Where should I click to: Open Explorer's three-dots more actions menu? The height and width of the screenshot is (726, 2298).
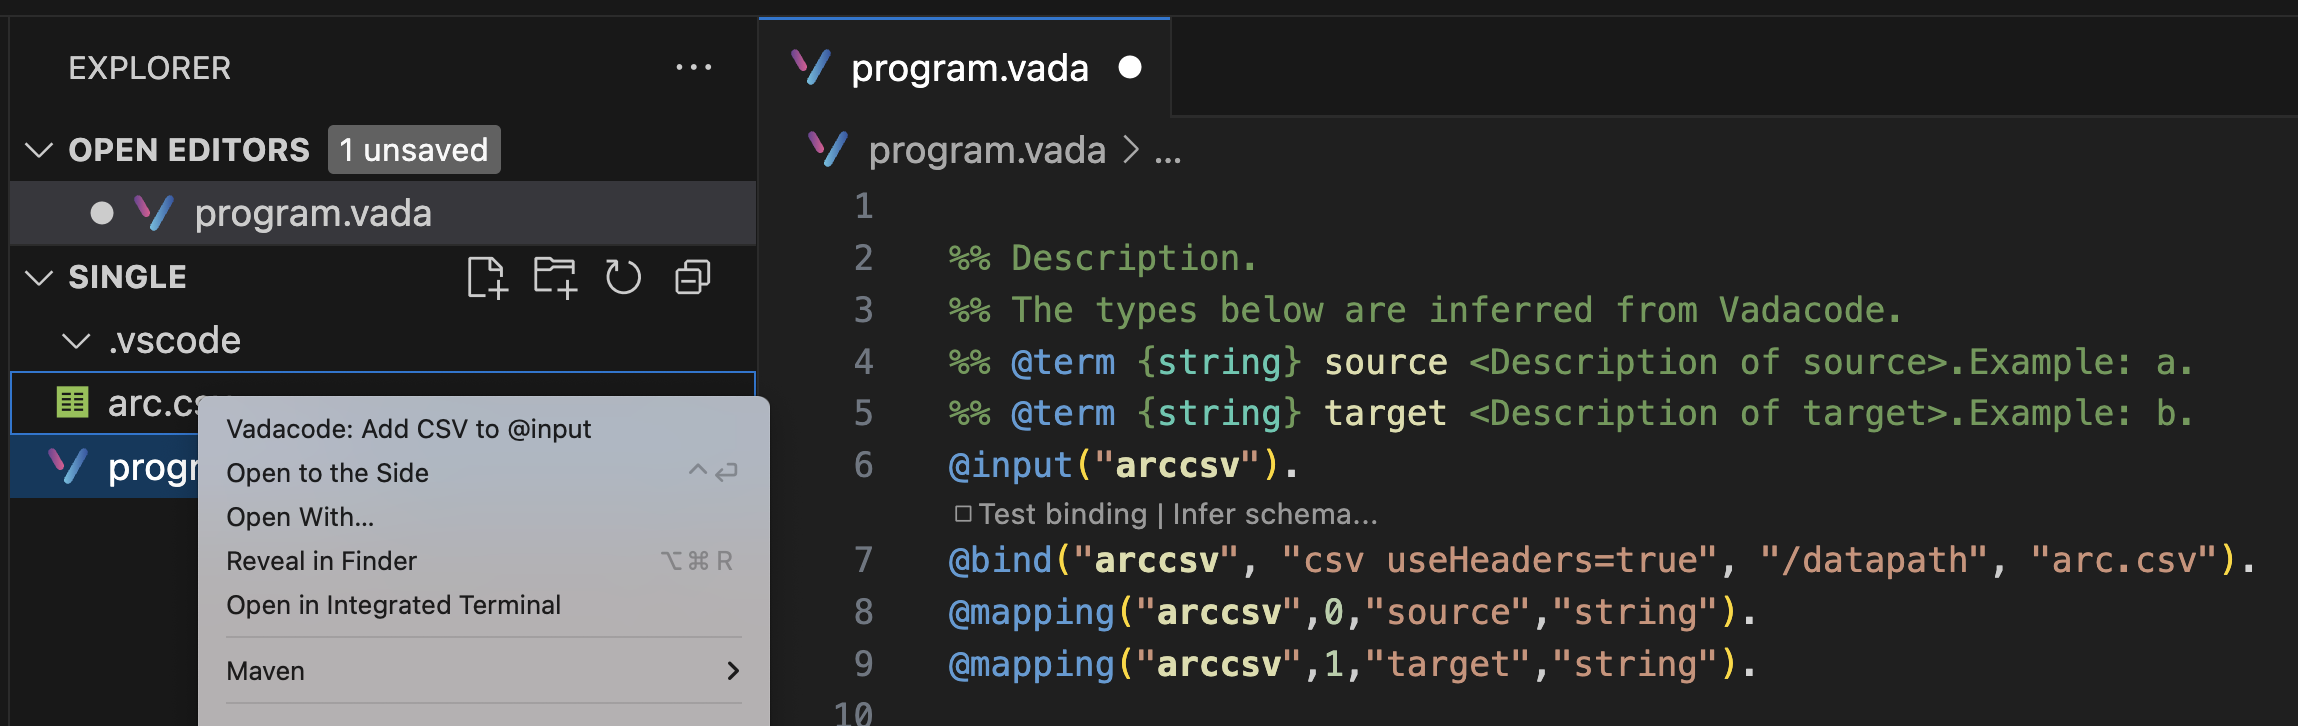[x=693, y=68]
